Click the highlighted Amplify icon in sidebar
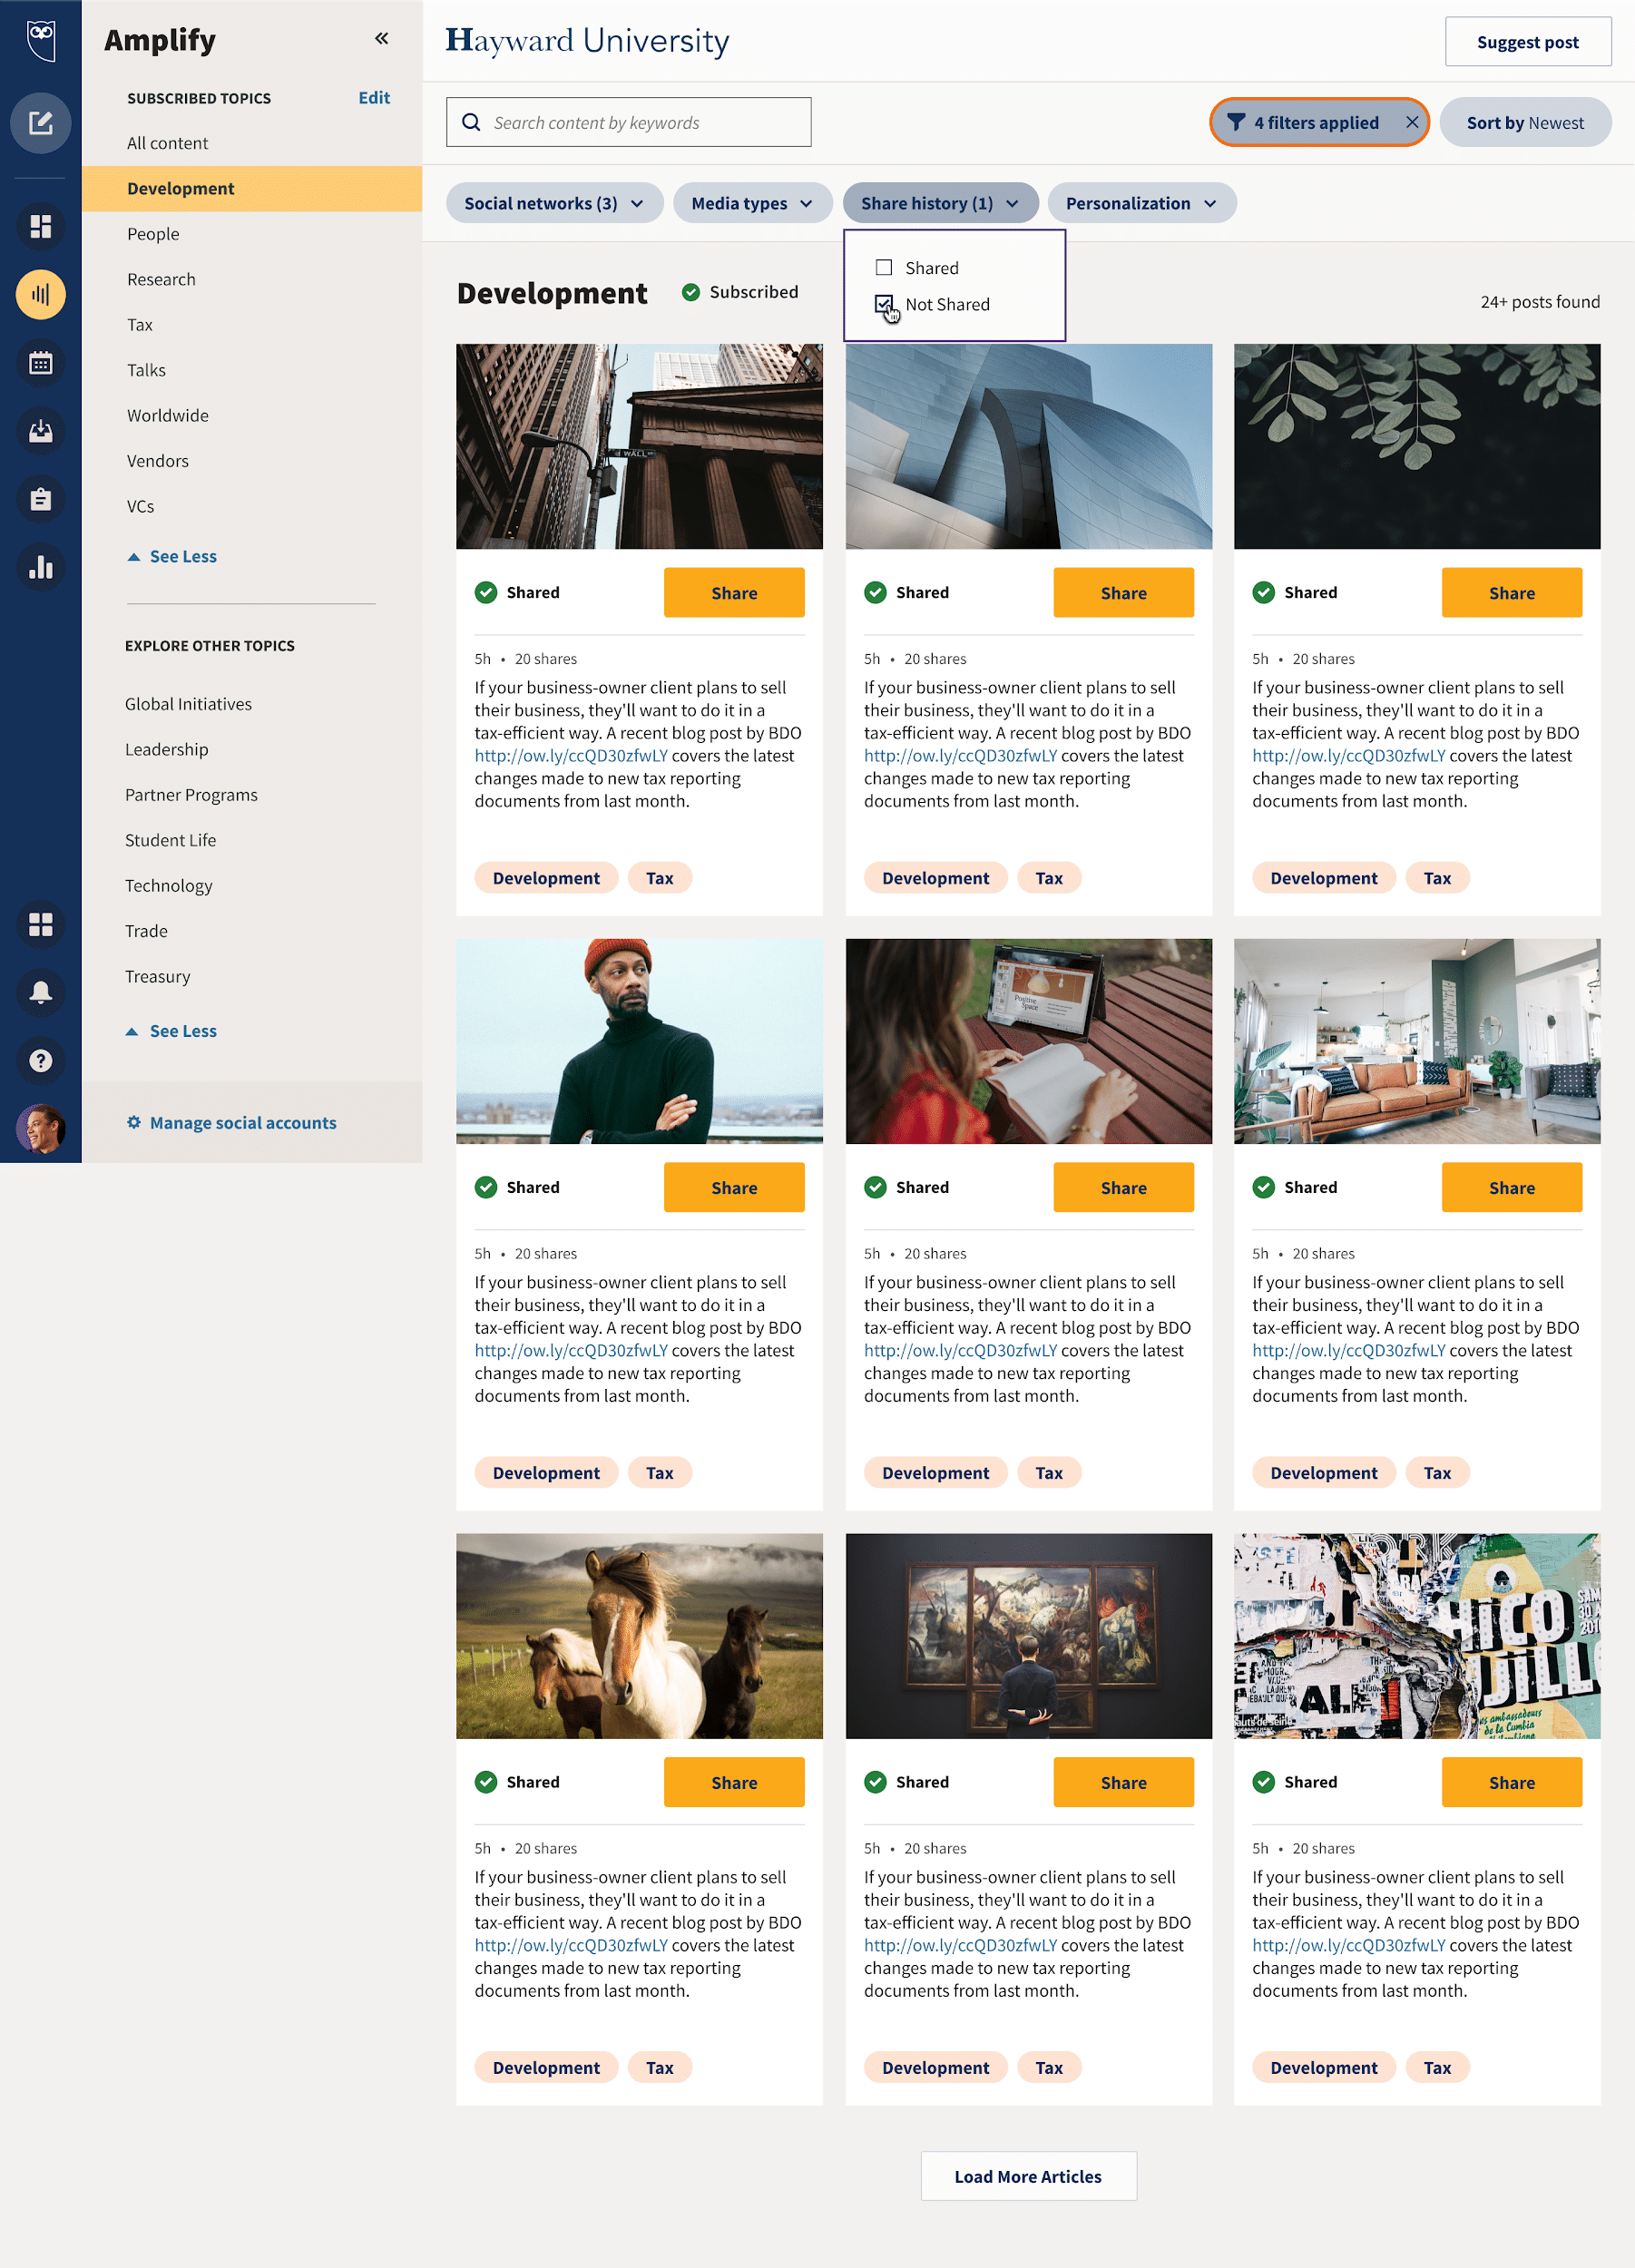This screenshot has width=1635, height=2268. (x=40, y=294)
